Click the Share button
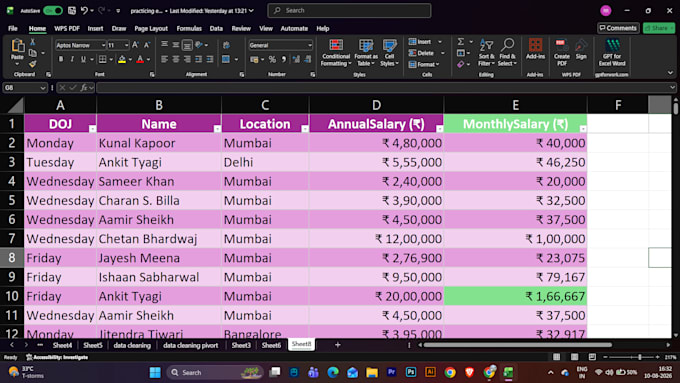Image resolution: width=680 pixels, height=383 pixels. click(x=659, y=28)
